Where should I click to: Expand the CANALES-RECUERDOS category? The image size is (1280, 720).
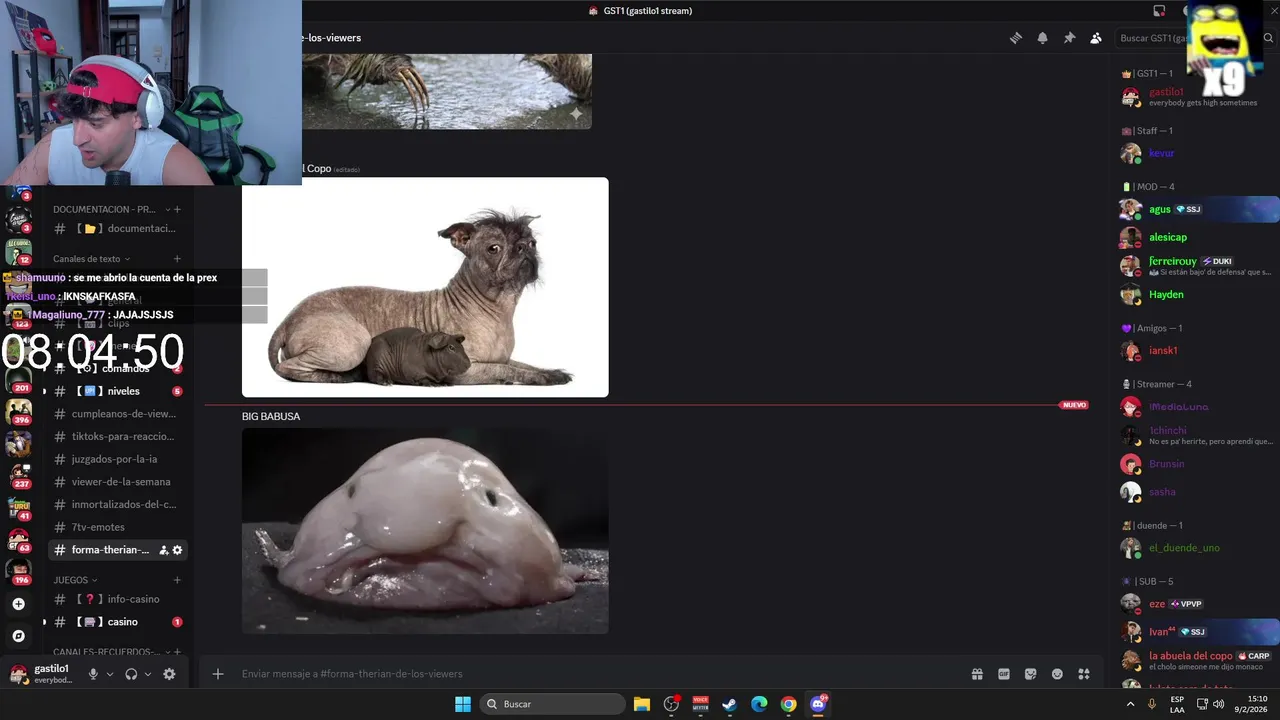(111, 652)
